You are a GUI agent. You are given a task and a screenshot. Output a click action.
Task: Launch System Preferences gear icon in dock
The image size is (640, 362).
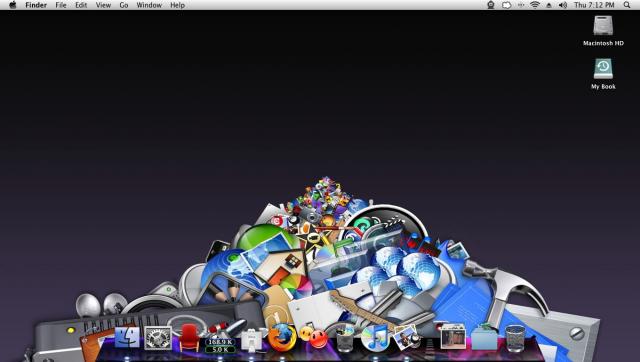tap(158, 338)
